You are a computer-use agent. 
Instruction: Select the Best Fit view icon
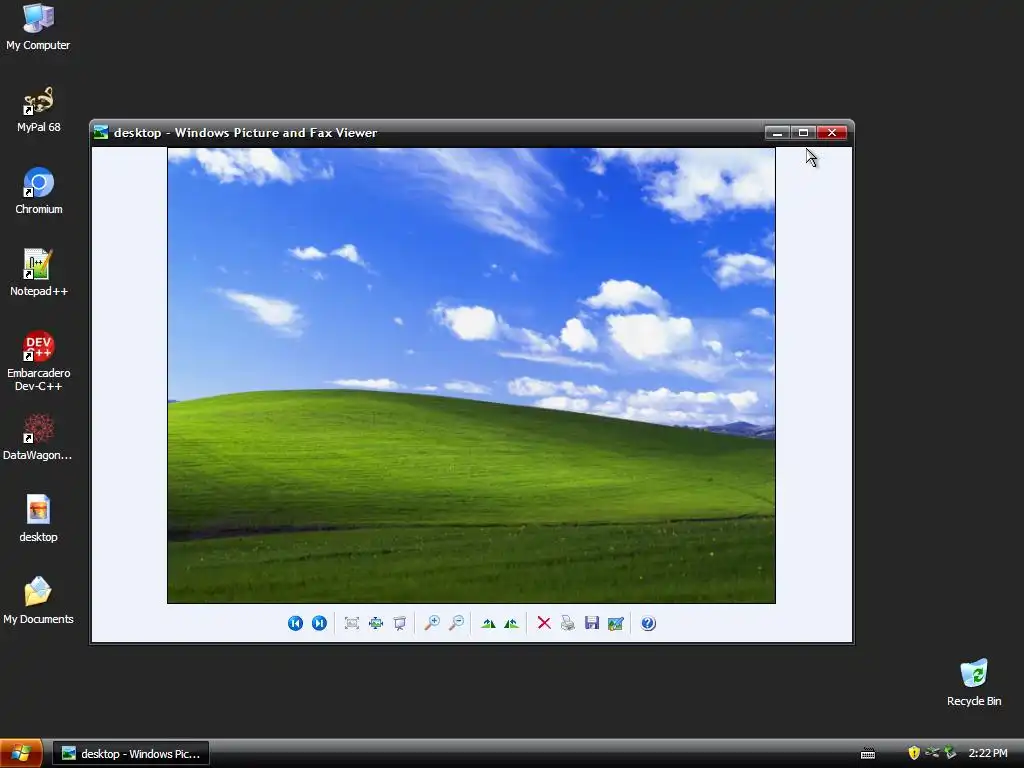point(351,623)
